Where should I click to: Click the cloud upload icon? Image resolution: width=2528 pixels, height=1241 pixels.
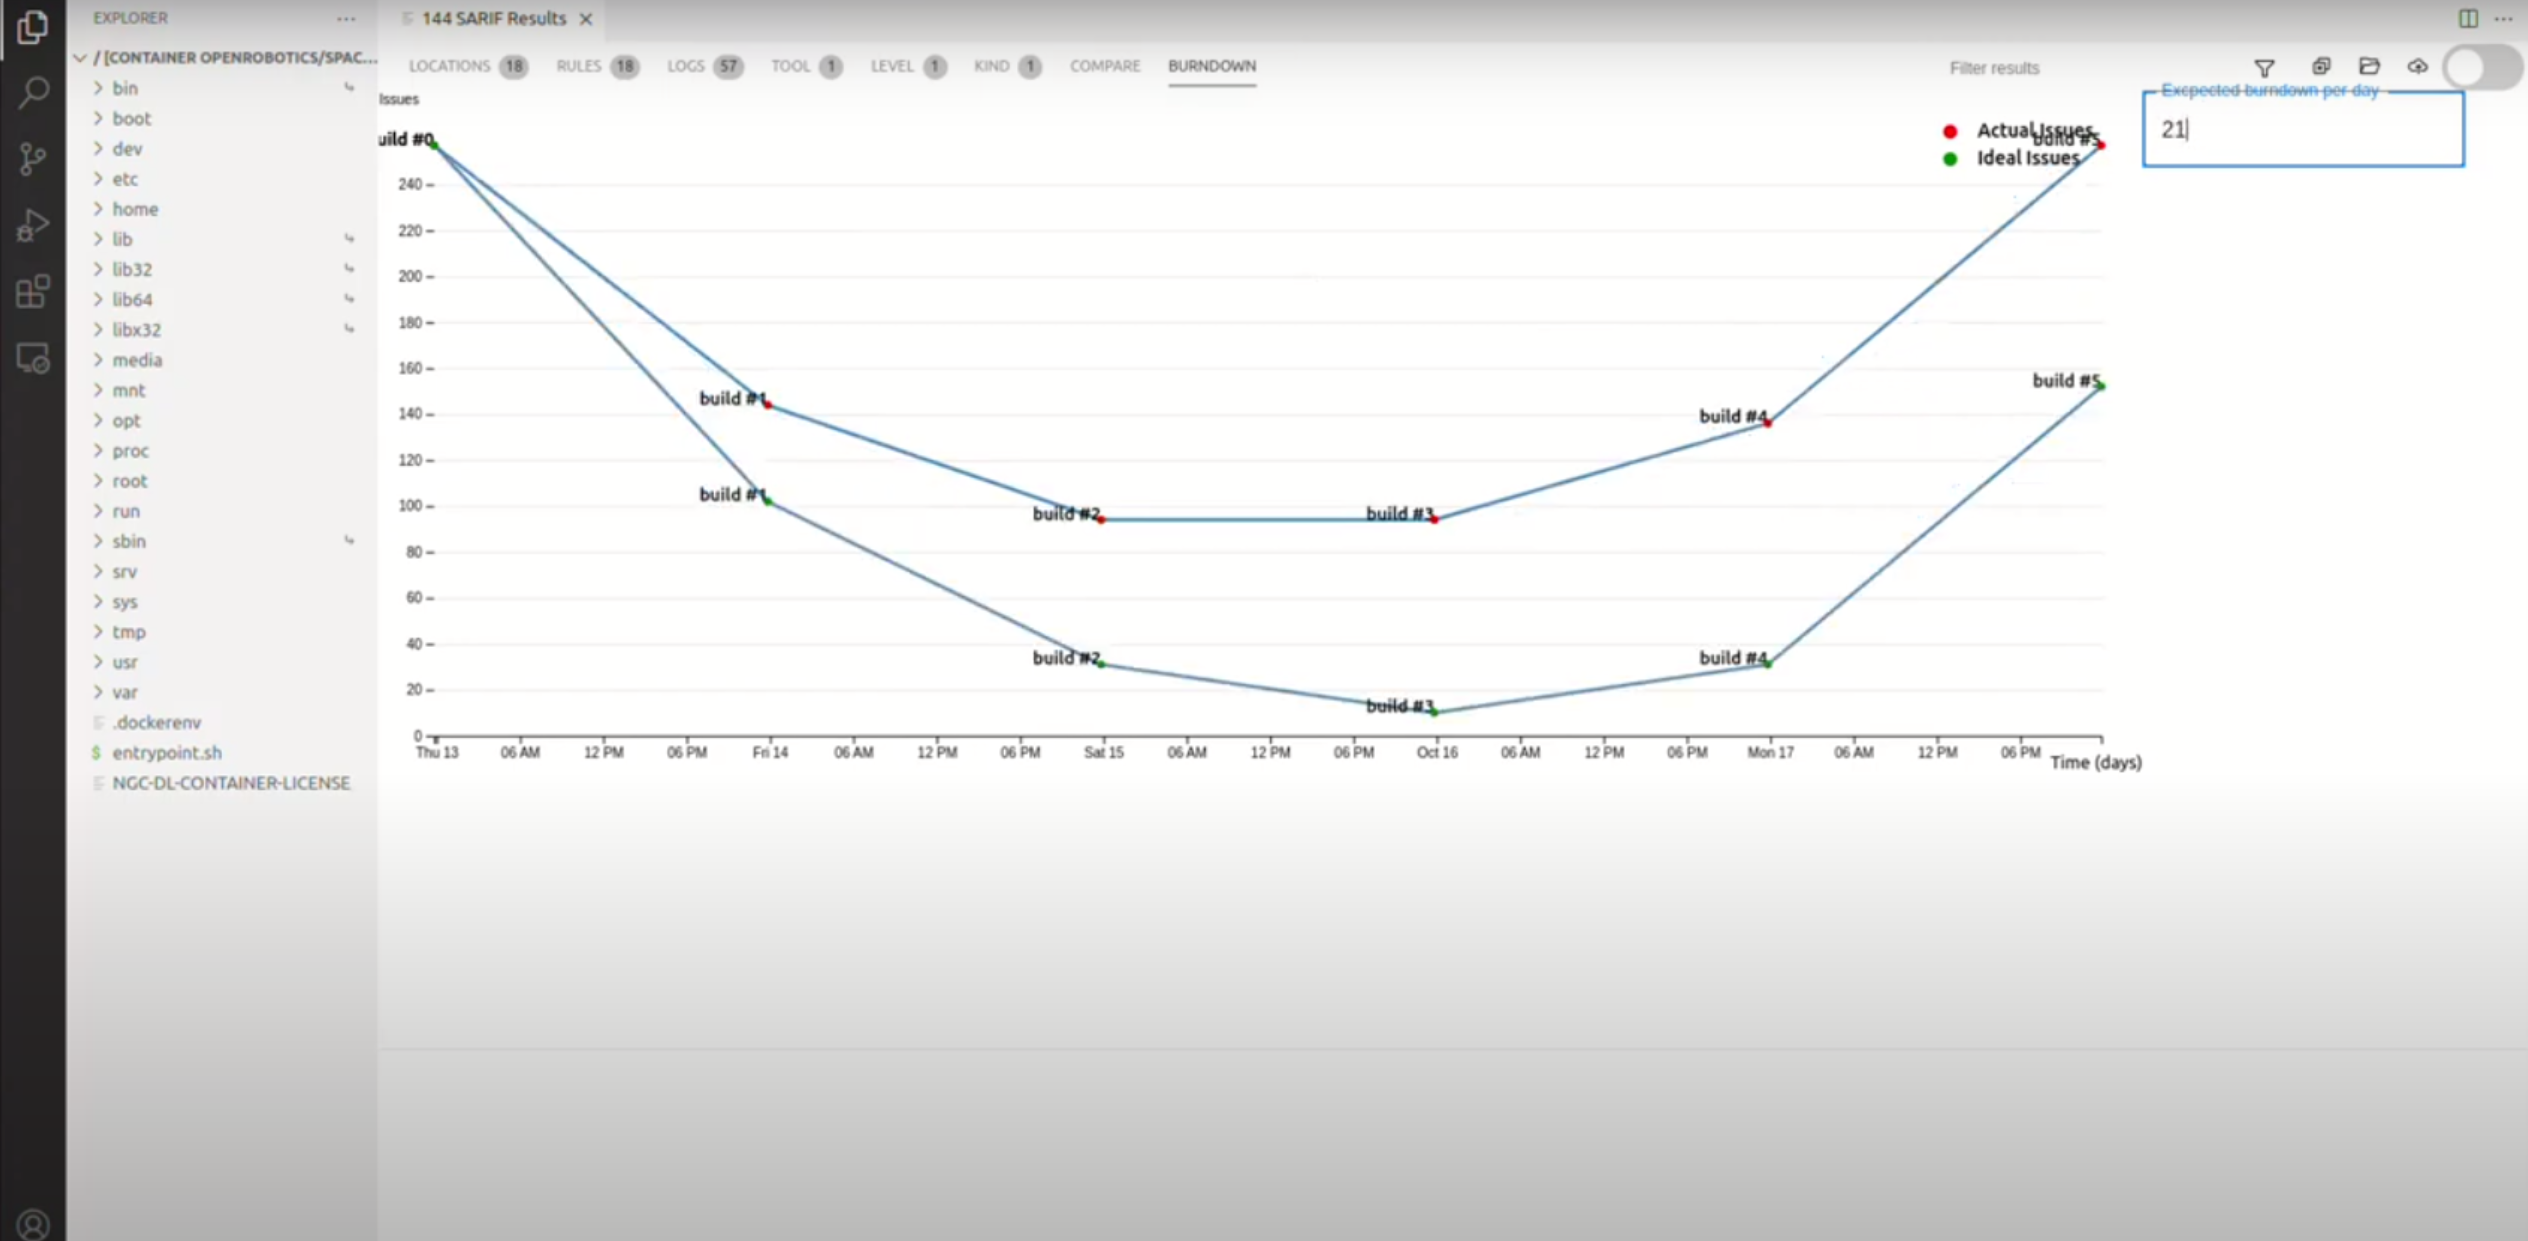pos(2417,66)
